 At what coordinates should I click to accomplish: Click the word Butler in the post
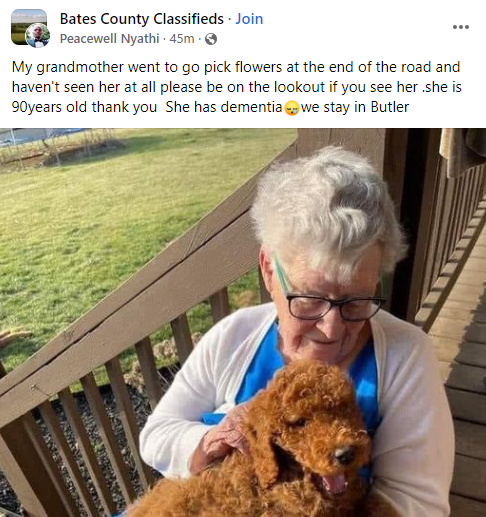(390, 107)
